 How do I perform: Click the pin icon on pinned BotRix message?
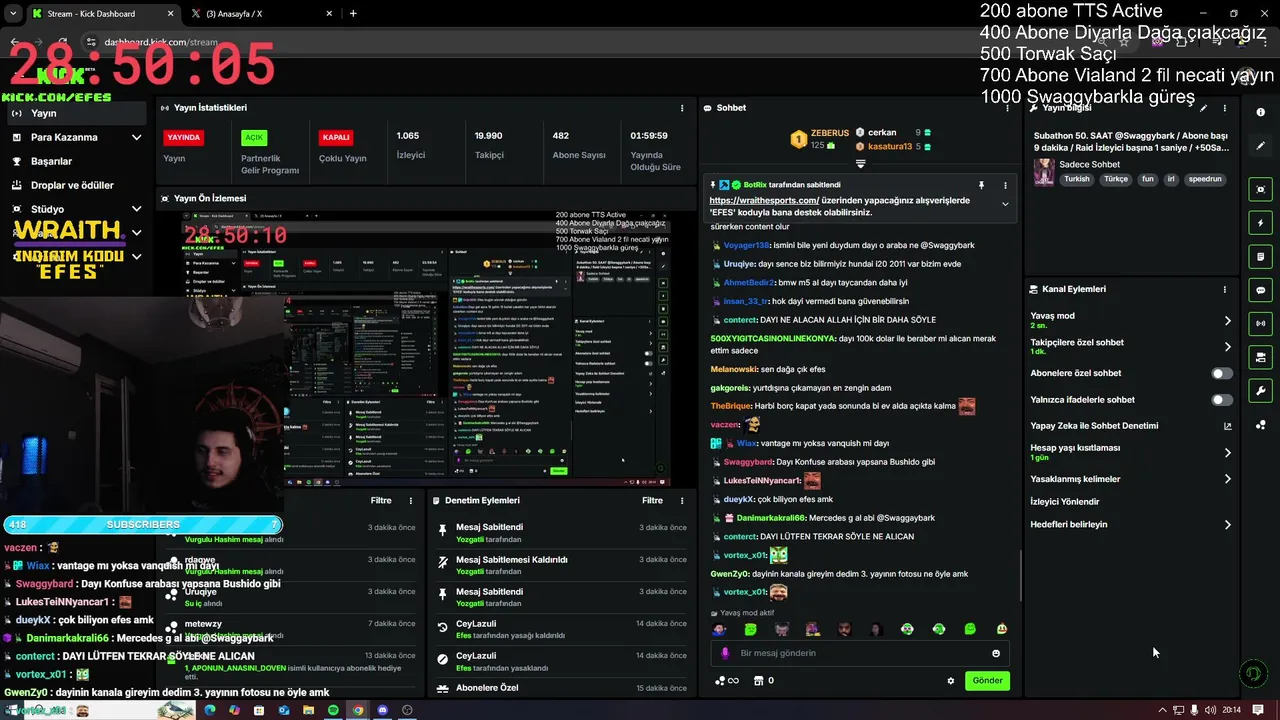pyautogui.click(x=981, y=185)
